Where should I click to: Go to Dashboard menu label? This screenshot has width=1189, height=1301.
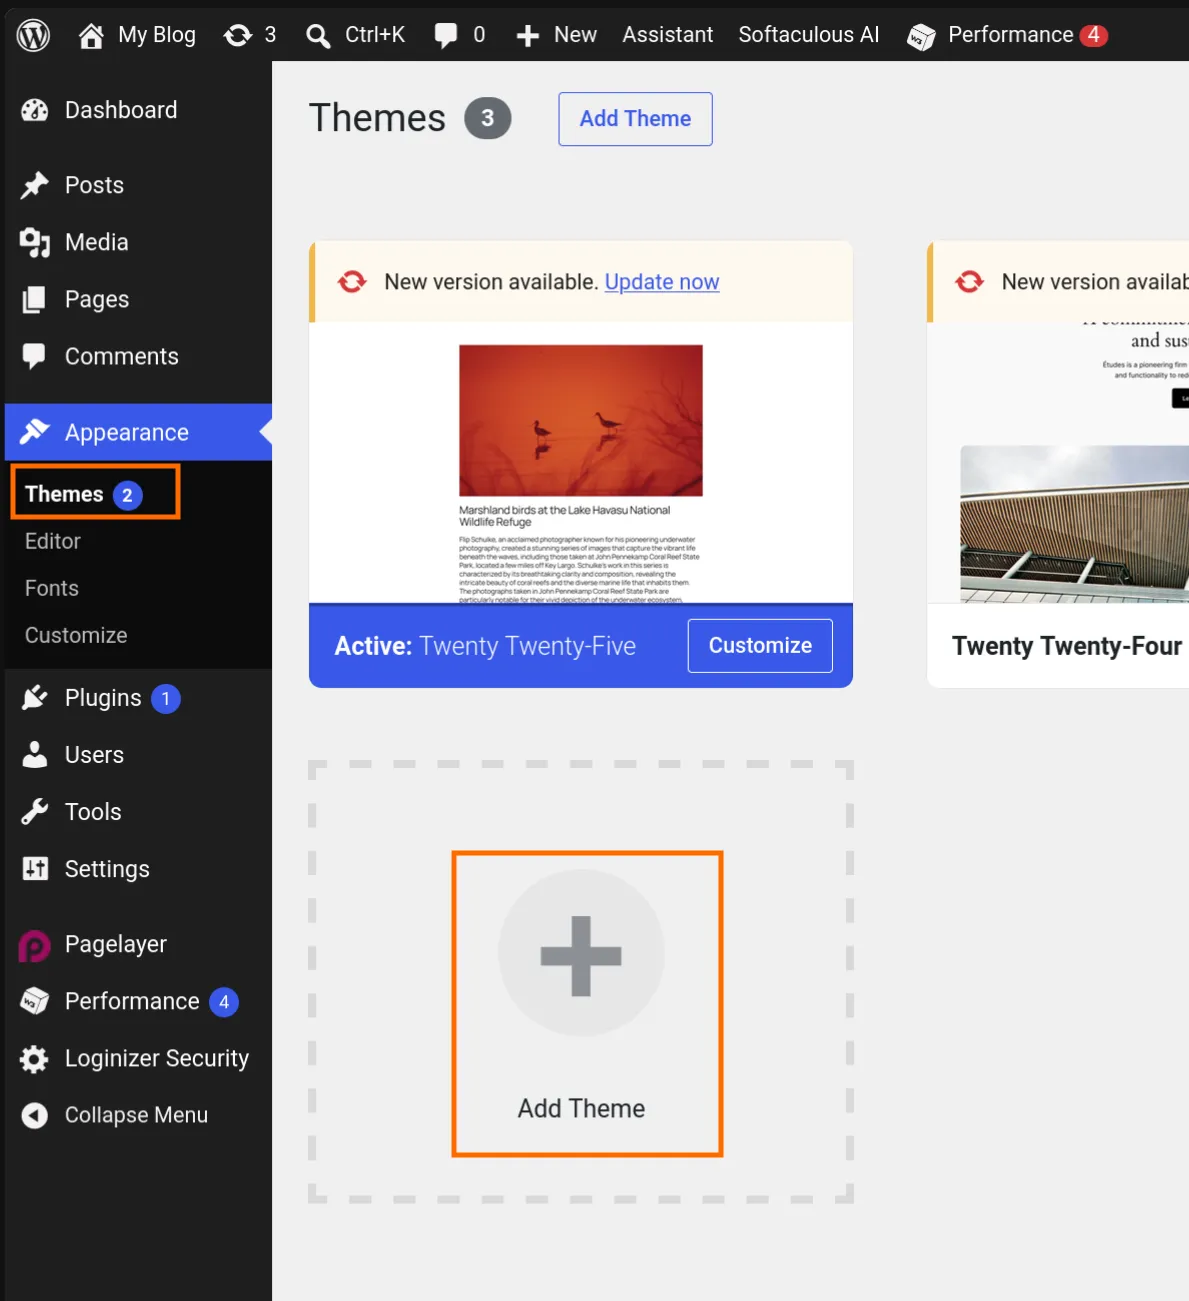(121, 110)
